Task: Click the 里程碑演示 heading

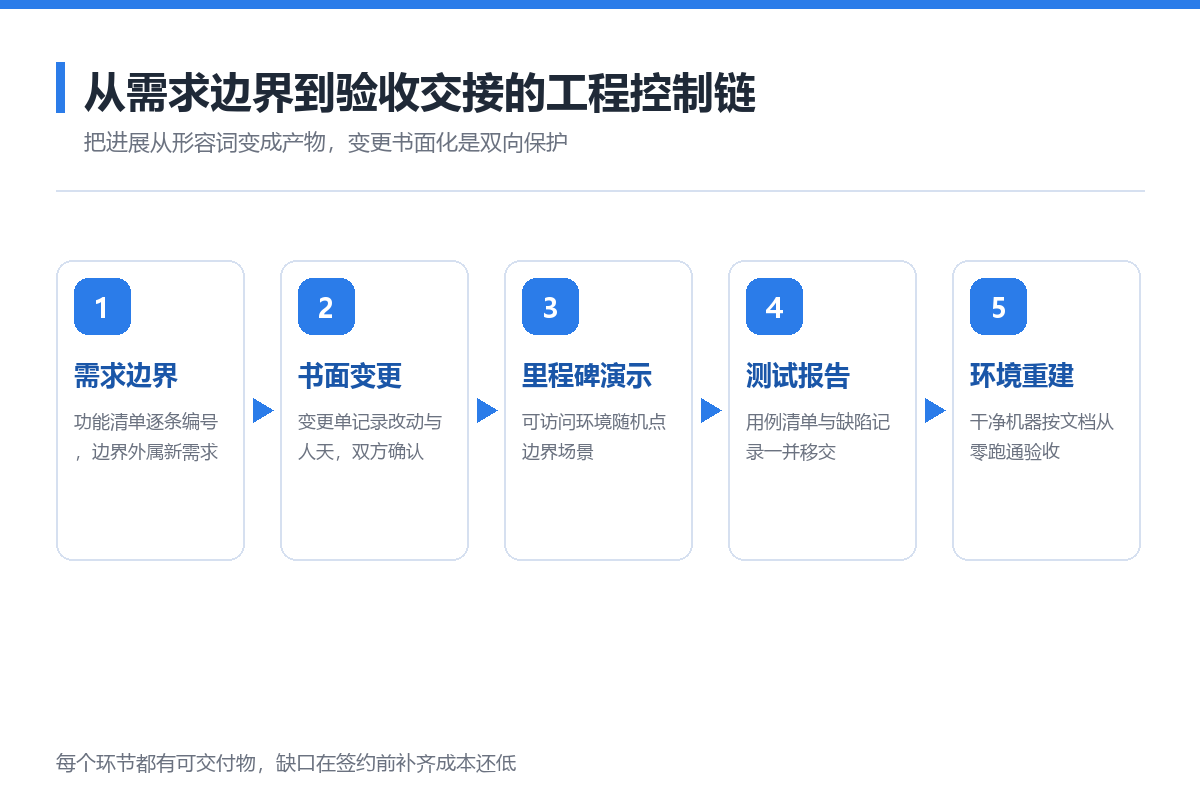Action: [587, 376]
